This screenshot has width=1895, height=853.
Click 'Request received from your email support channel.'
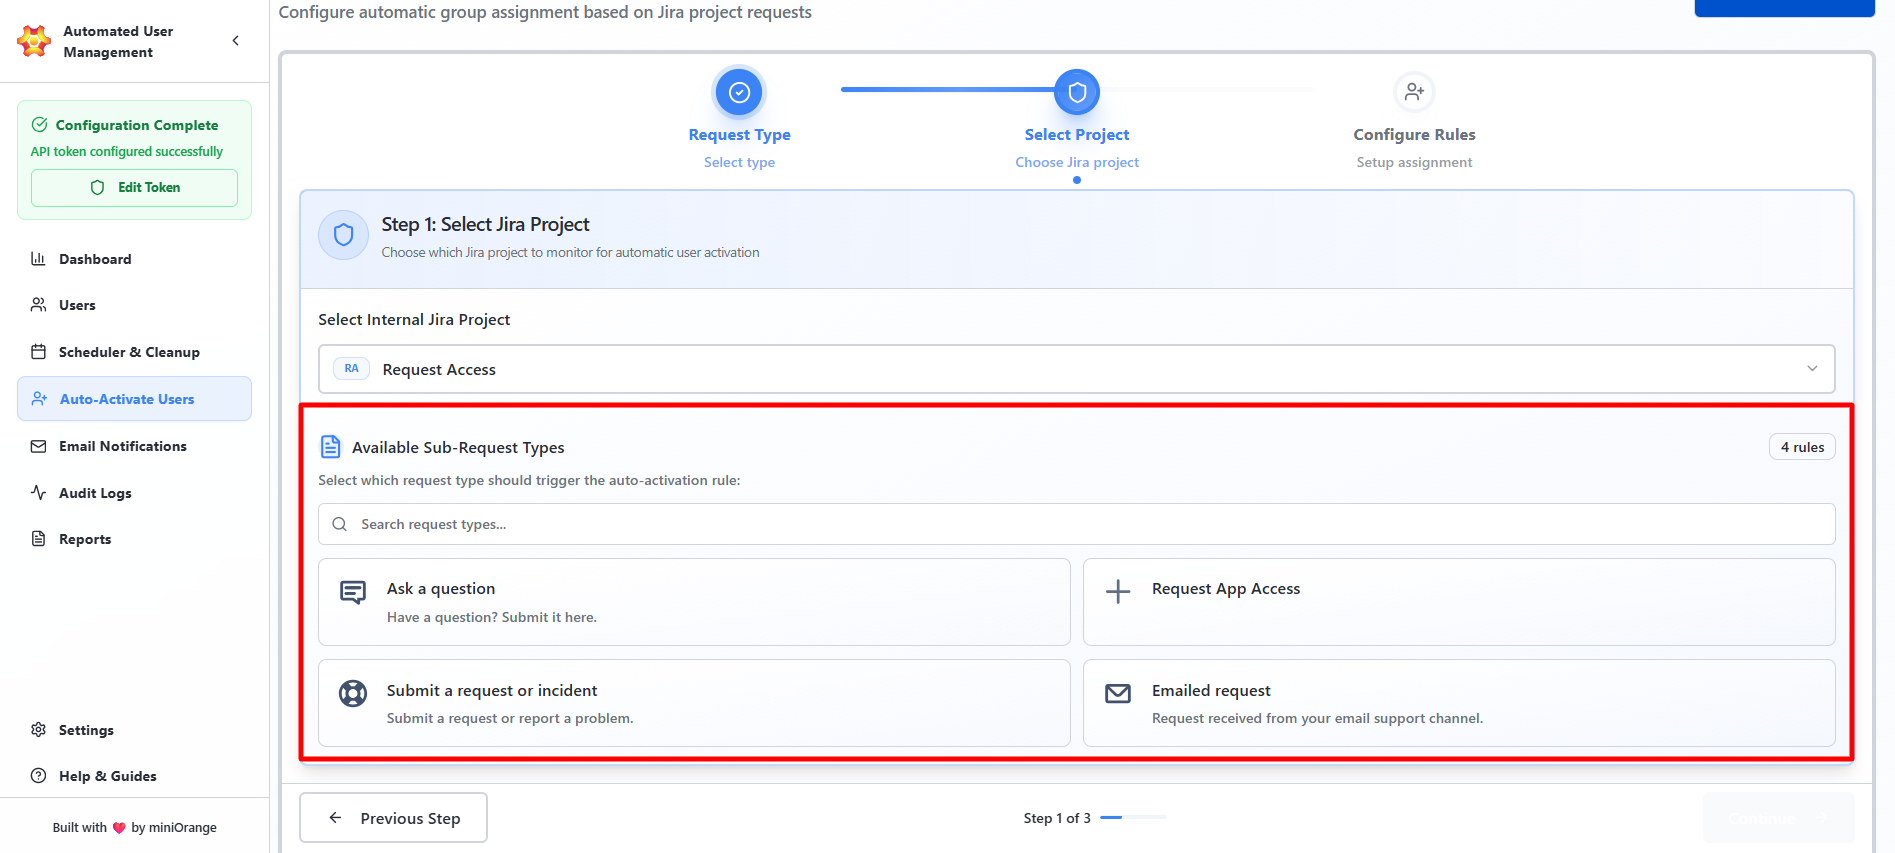(x=1317, y=718)
